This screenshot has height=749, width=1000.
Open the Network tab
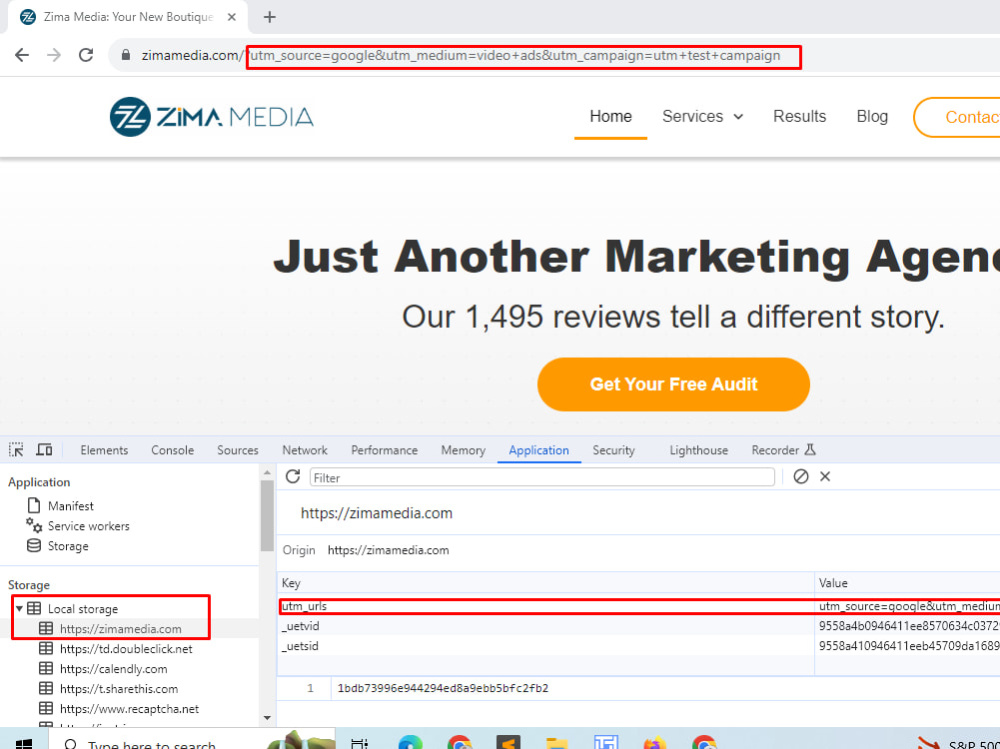coord(305,450)
